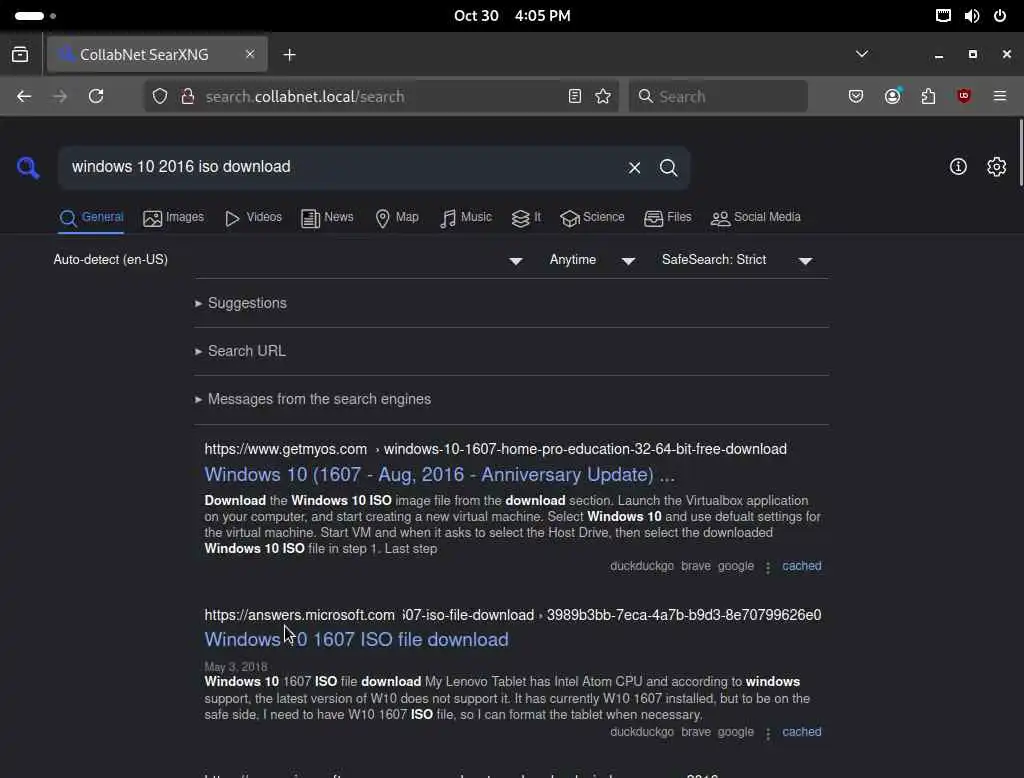Switch to the Files category tab
This screenshot has height=778, width=1024.
(667, 218)
